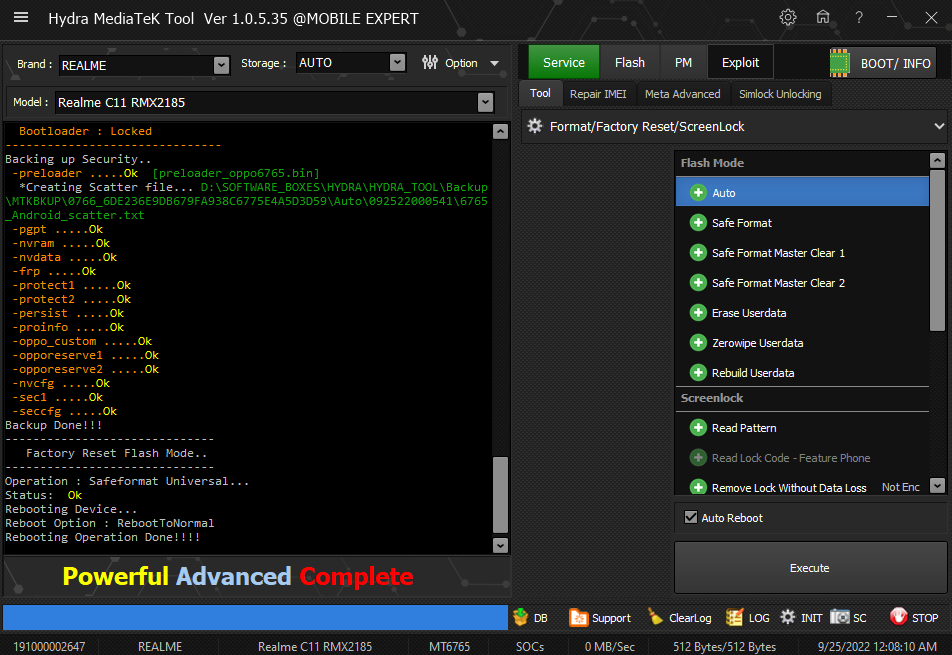Click plus icon beside Rebuild Userdata

[698, 373]
